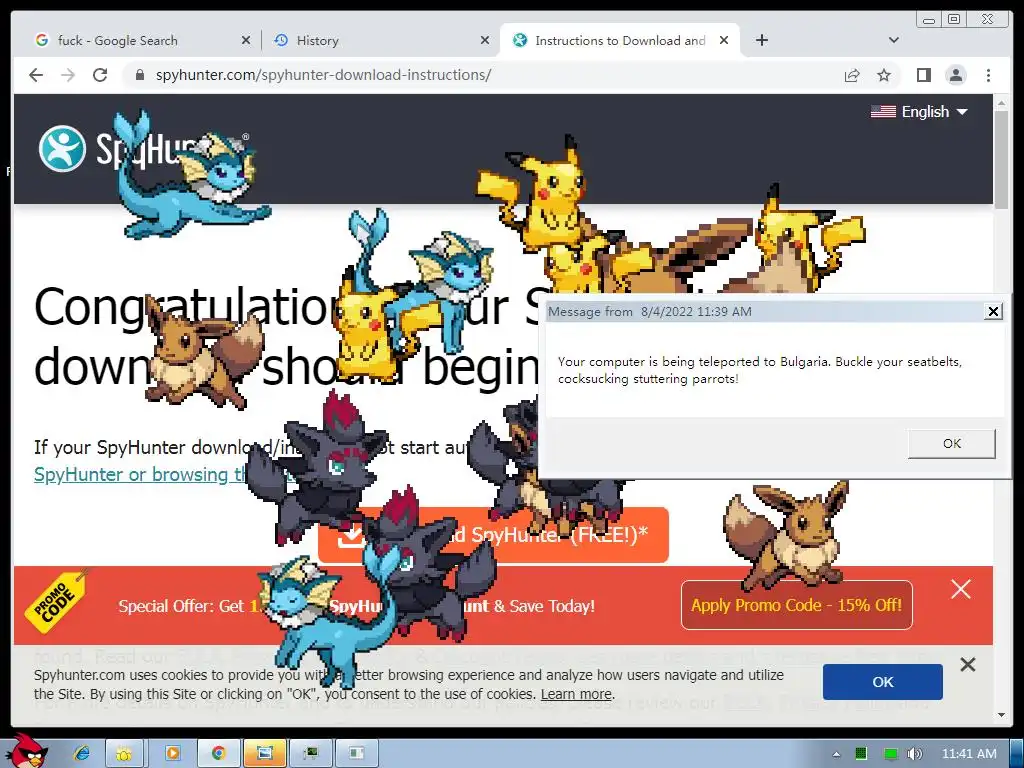
Task: Open the Chrome profile avatar menu
Action: click(956, 75)
